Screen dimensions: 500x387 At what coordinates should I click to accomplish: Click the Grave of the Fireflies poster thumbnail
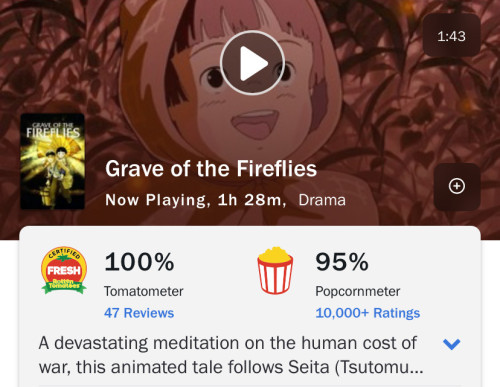tap(52, 162)
